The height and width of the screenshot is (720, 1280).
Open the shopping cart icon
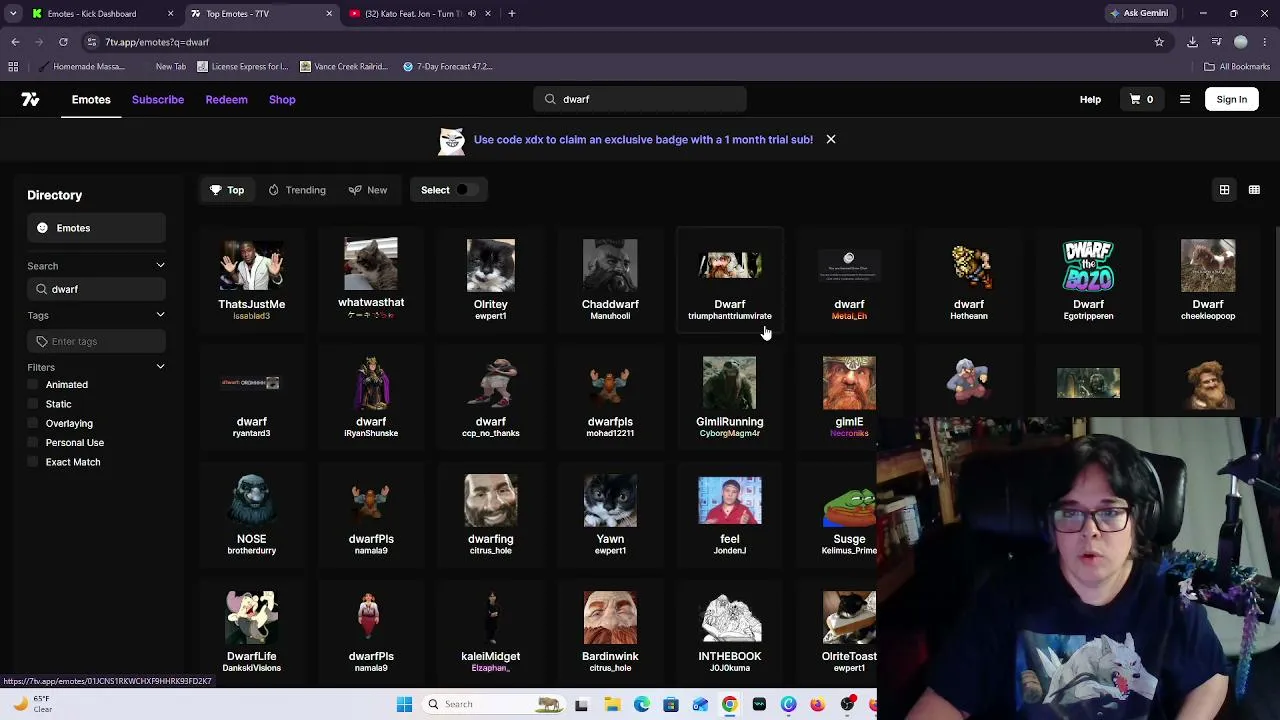(x=1135, y=99)
